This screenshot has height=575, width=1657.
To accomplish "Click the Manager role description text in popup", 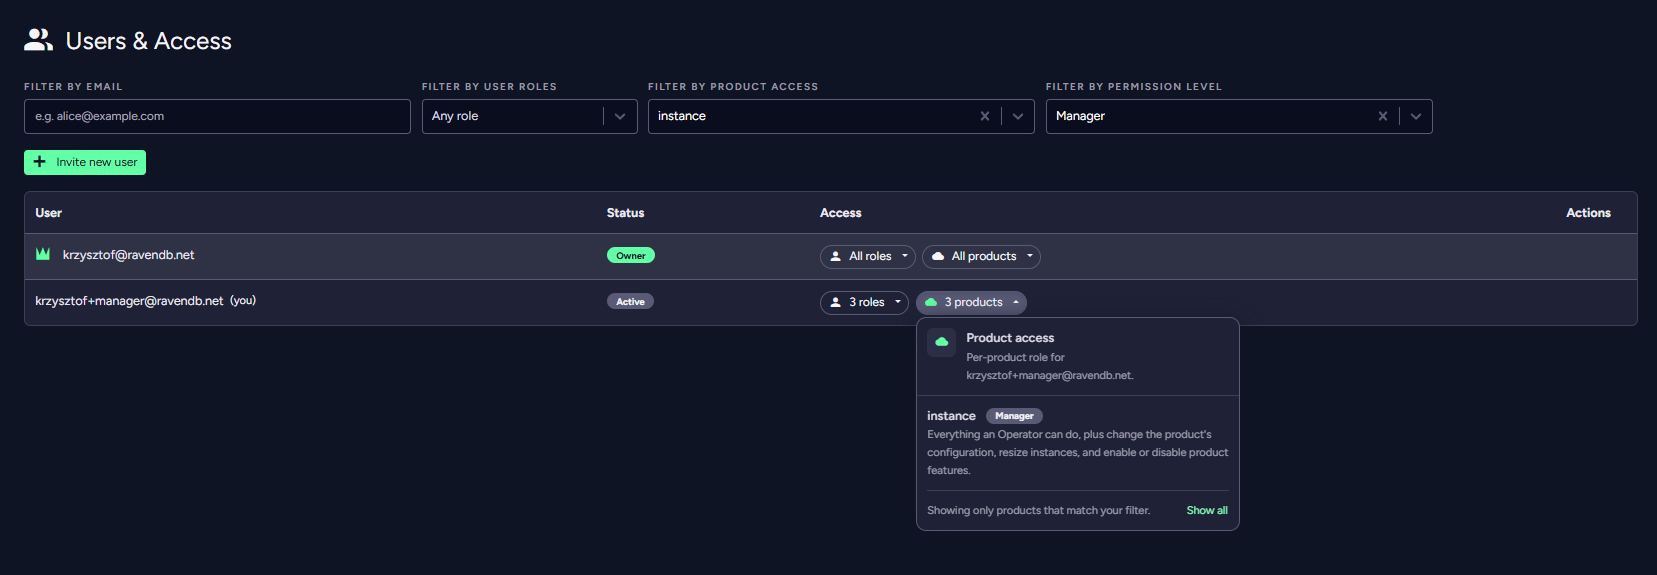I will pos(1078,452).
